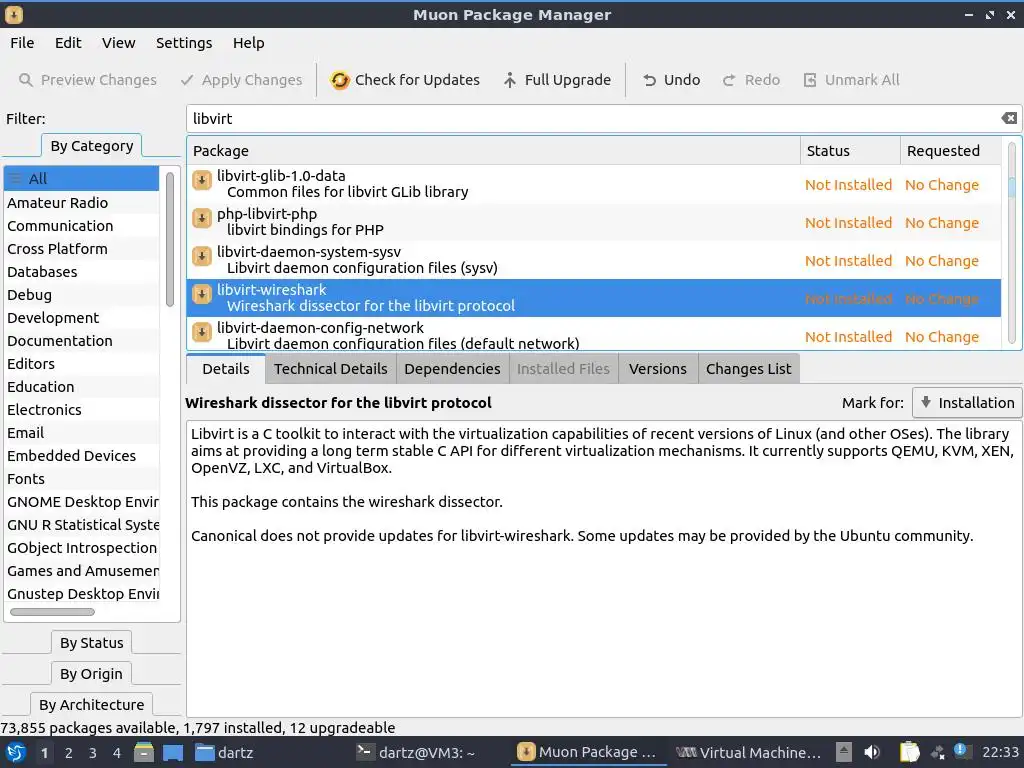
Task: Switch to Virtual Machine Manager taskbar window
Action: 748,752
